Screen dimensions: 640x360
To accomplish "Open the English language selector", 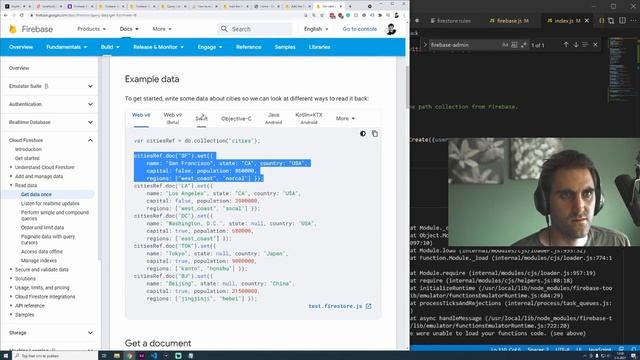I will [316, 29].
